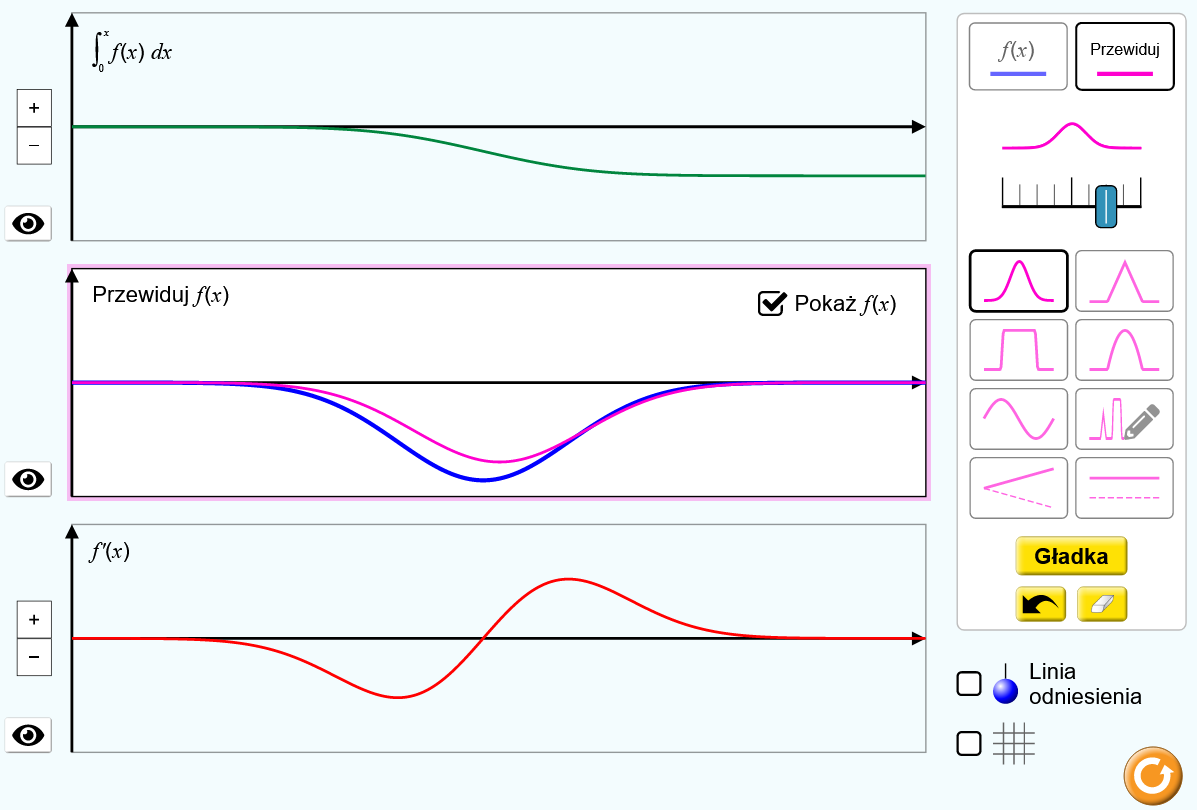Click the undo arrow button
The height and width of the screenshot is (810, 1197).
[1040, 604]
